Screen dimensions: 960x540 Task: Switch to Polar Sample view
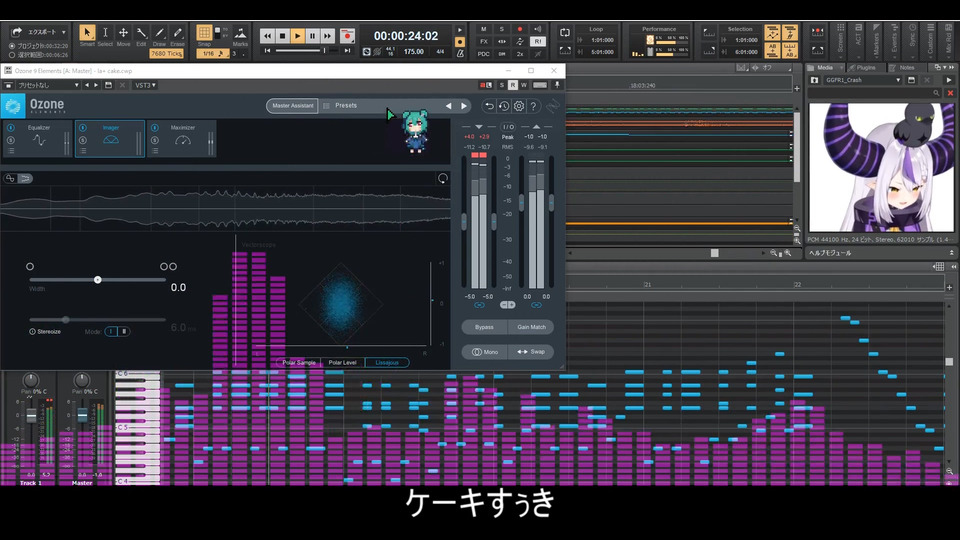(299, 362)
